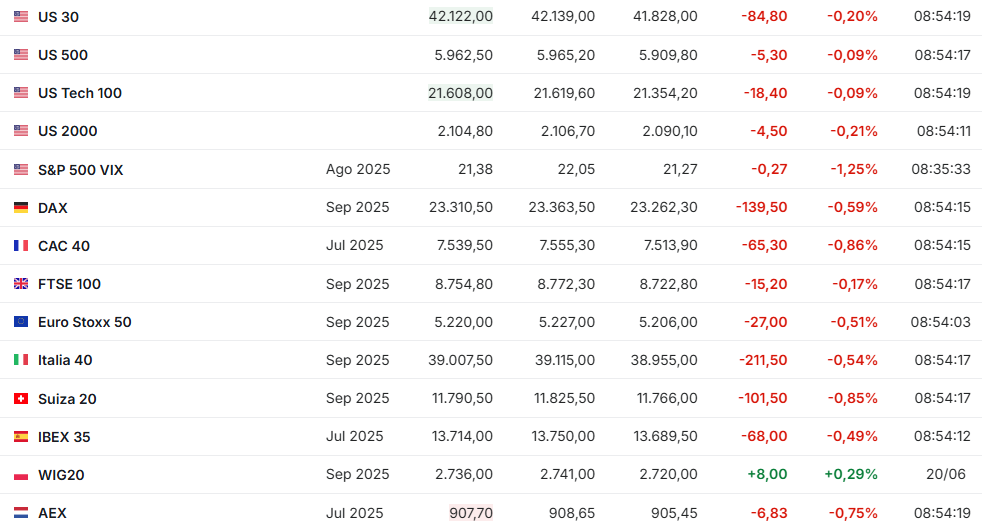Open the S&P 500 VIX link
Screen dimensions: 982x526
coord(81,170)
